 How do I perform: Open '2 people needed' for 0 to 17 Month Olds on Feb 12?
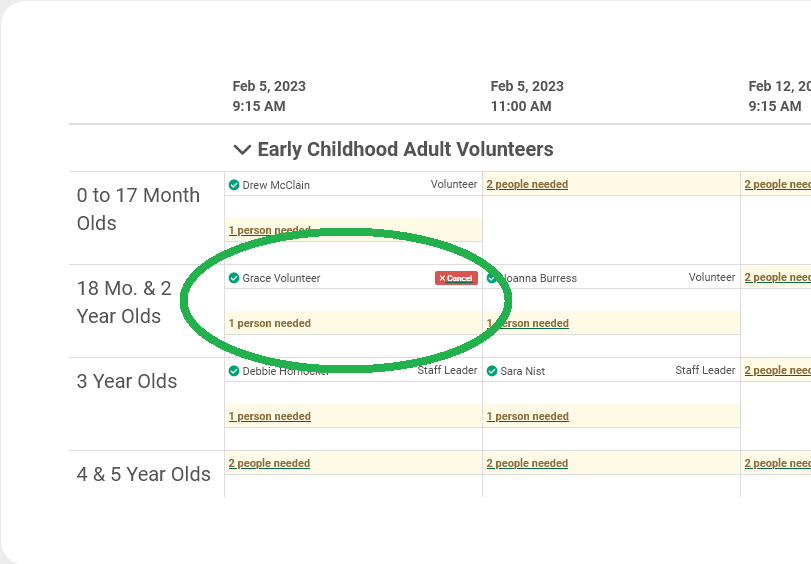pos(777,184)
